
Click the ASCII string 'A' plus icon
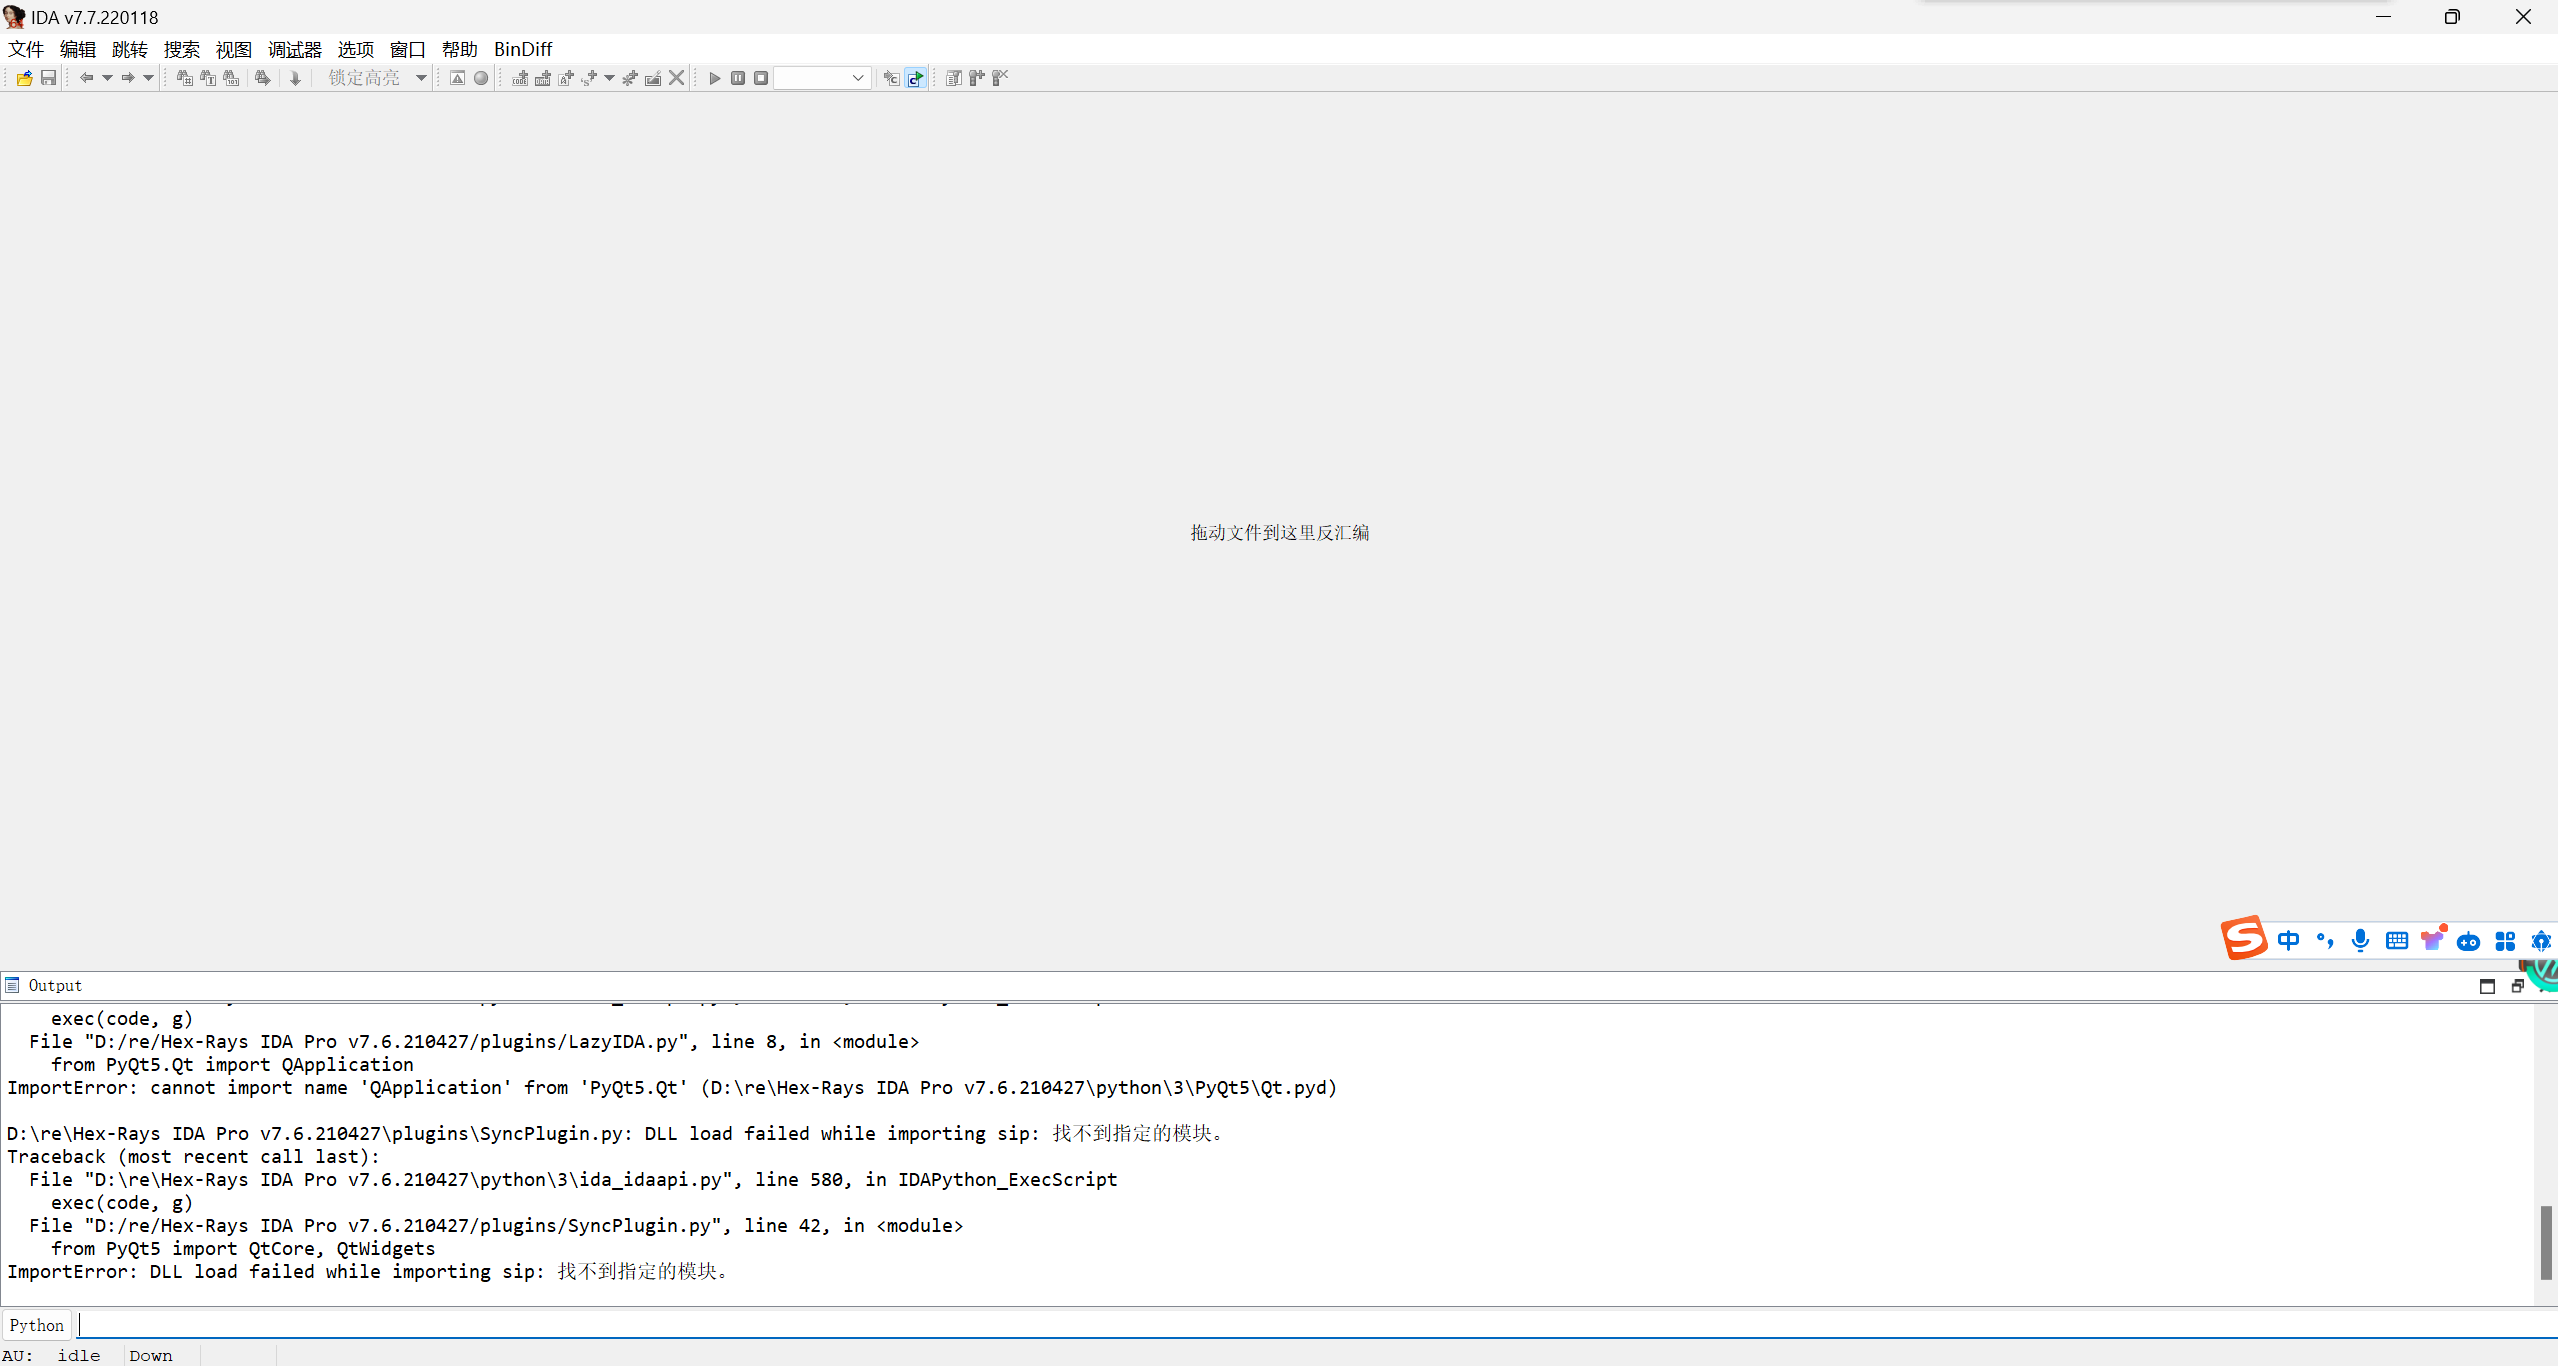pyautogui.click(x=566, y=78)
